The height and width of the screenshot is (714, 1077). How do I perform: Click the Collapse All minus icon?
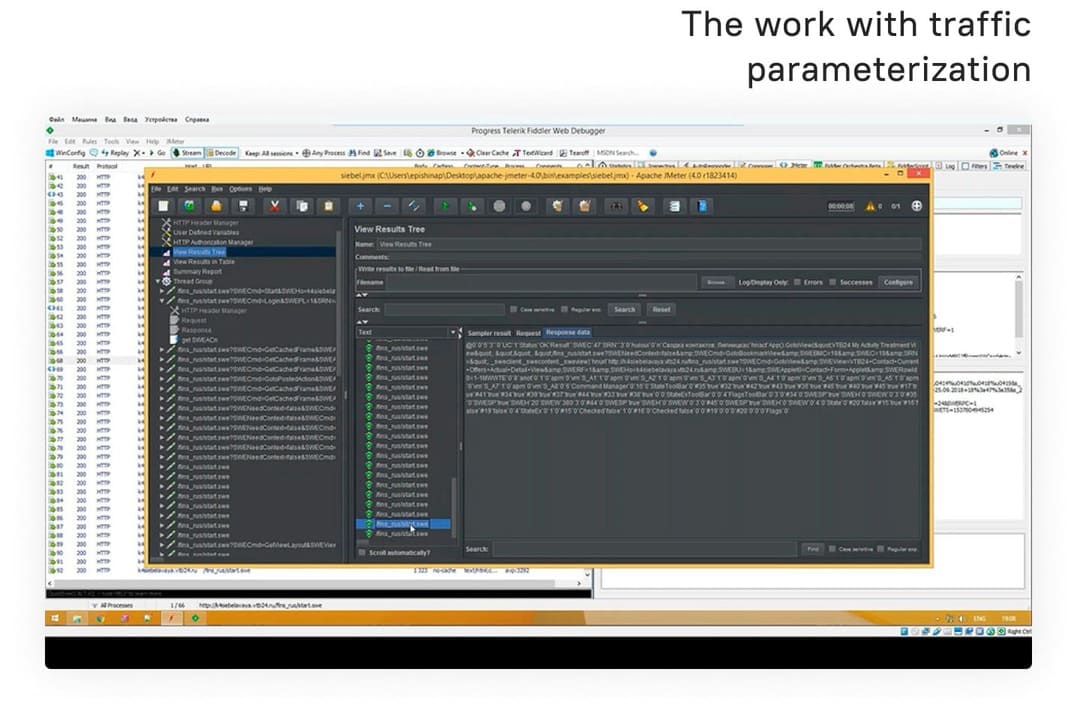point(387,206)
